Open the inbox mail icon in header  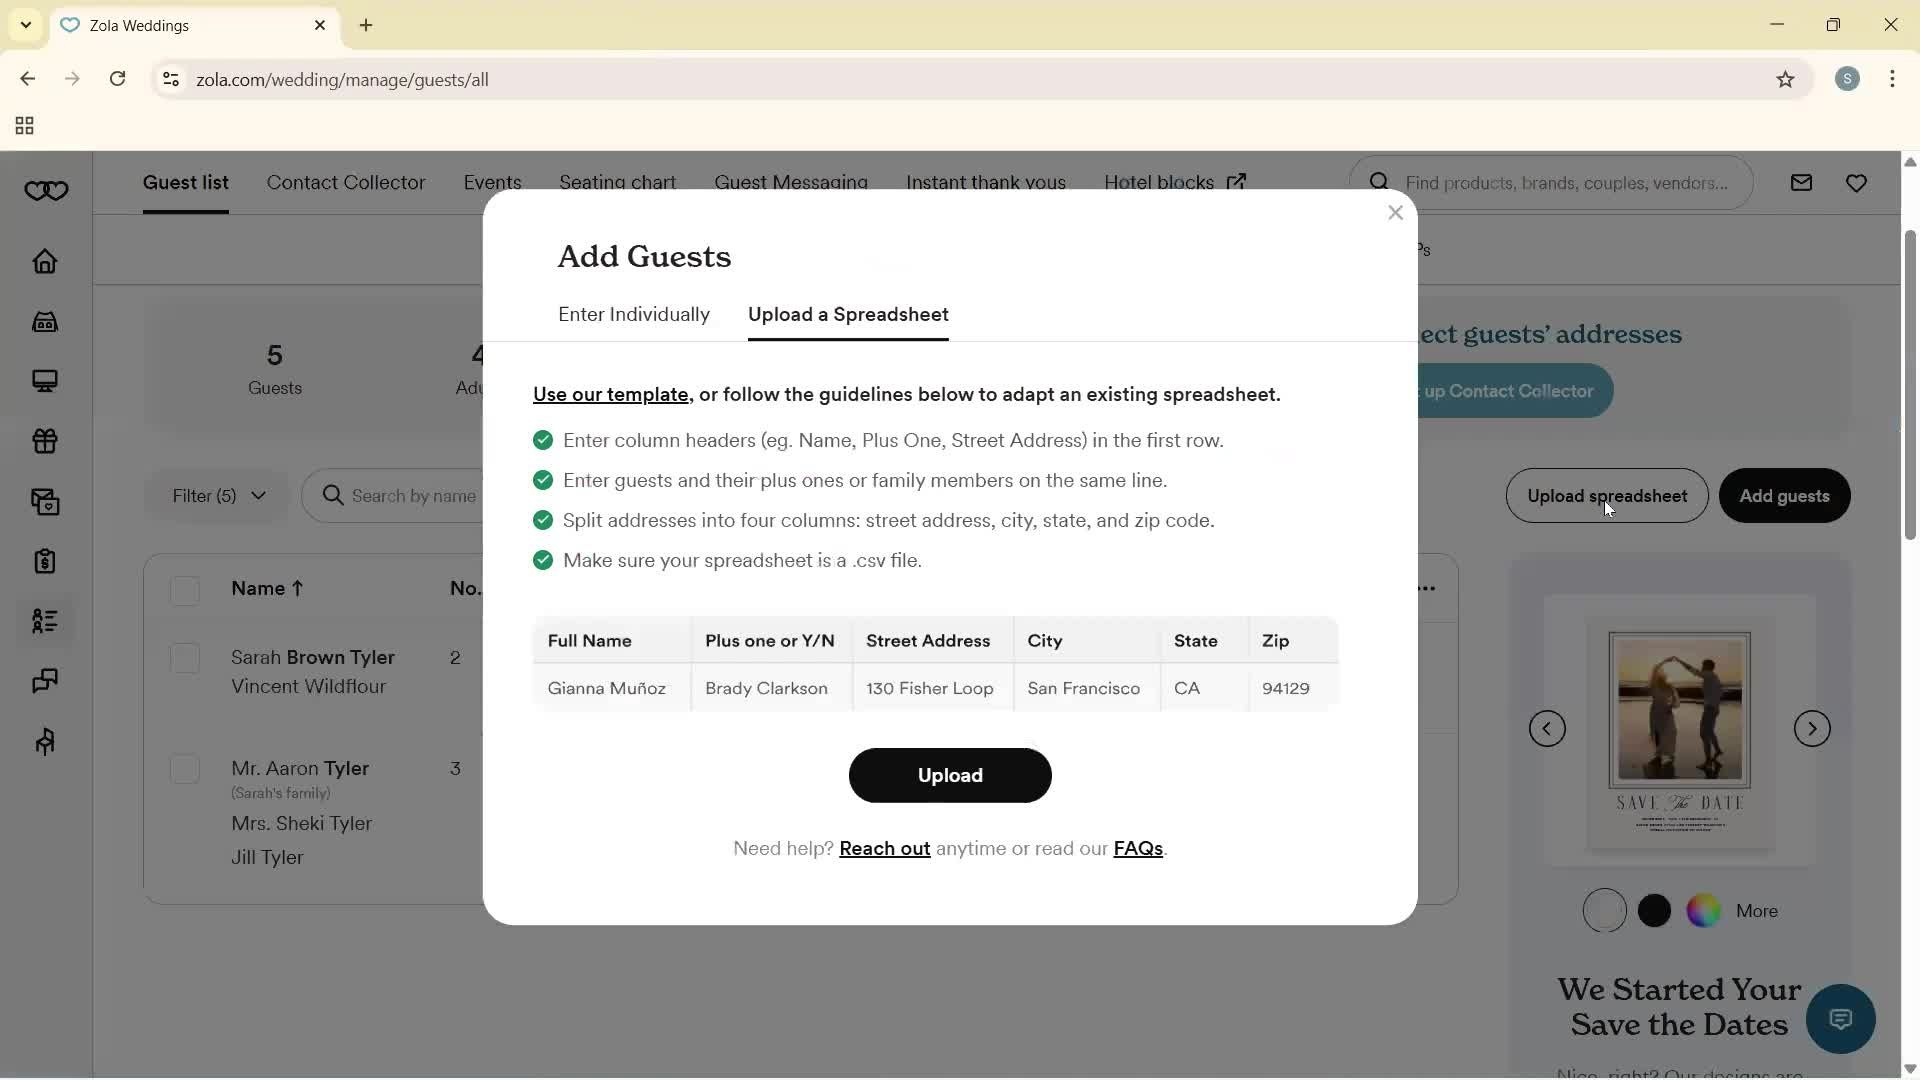point(1801,182)
